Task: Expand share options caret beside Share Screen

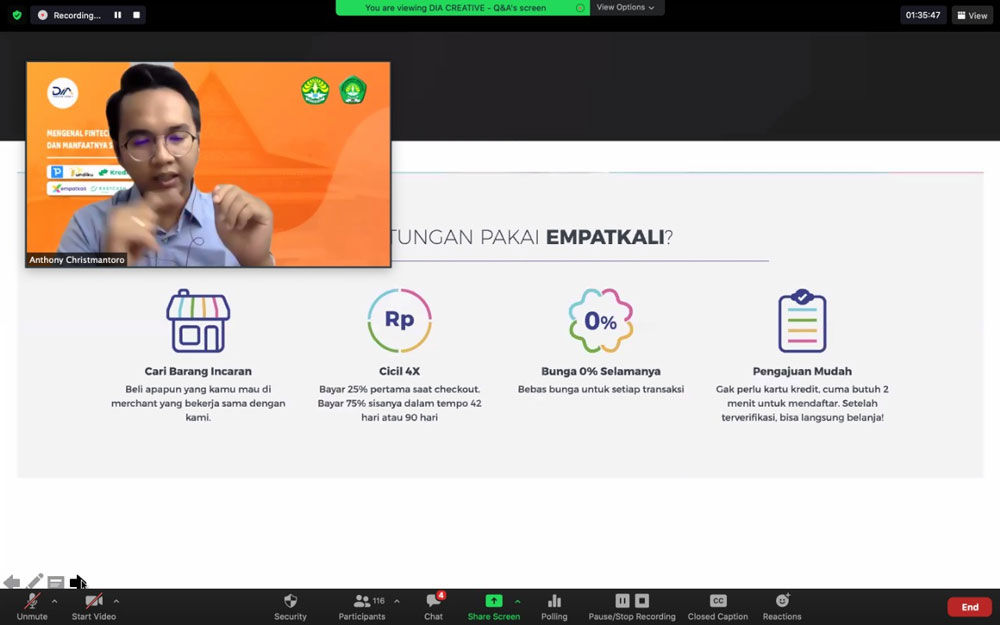Action: click(x=517, y=601)
